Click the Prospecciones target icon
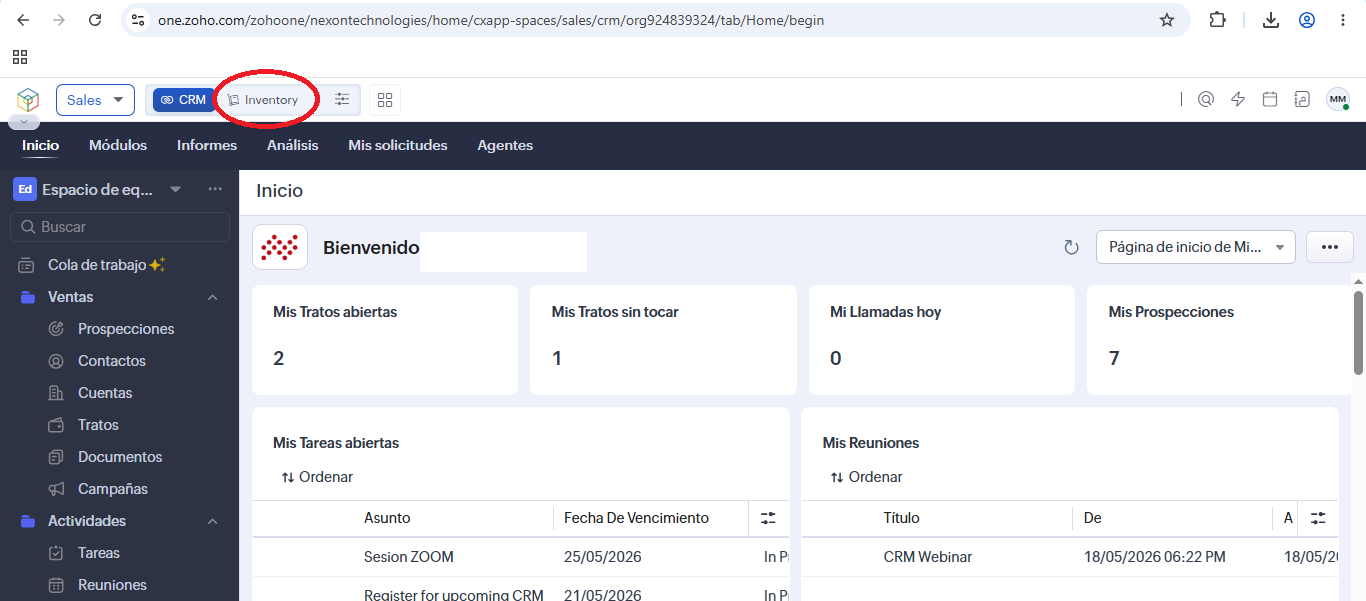 (57, 329)
